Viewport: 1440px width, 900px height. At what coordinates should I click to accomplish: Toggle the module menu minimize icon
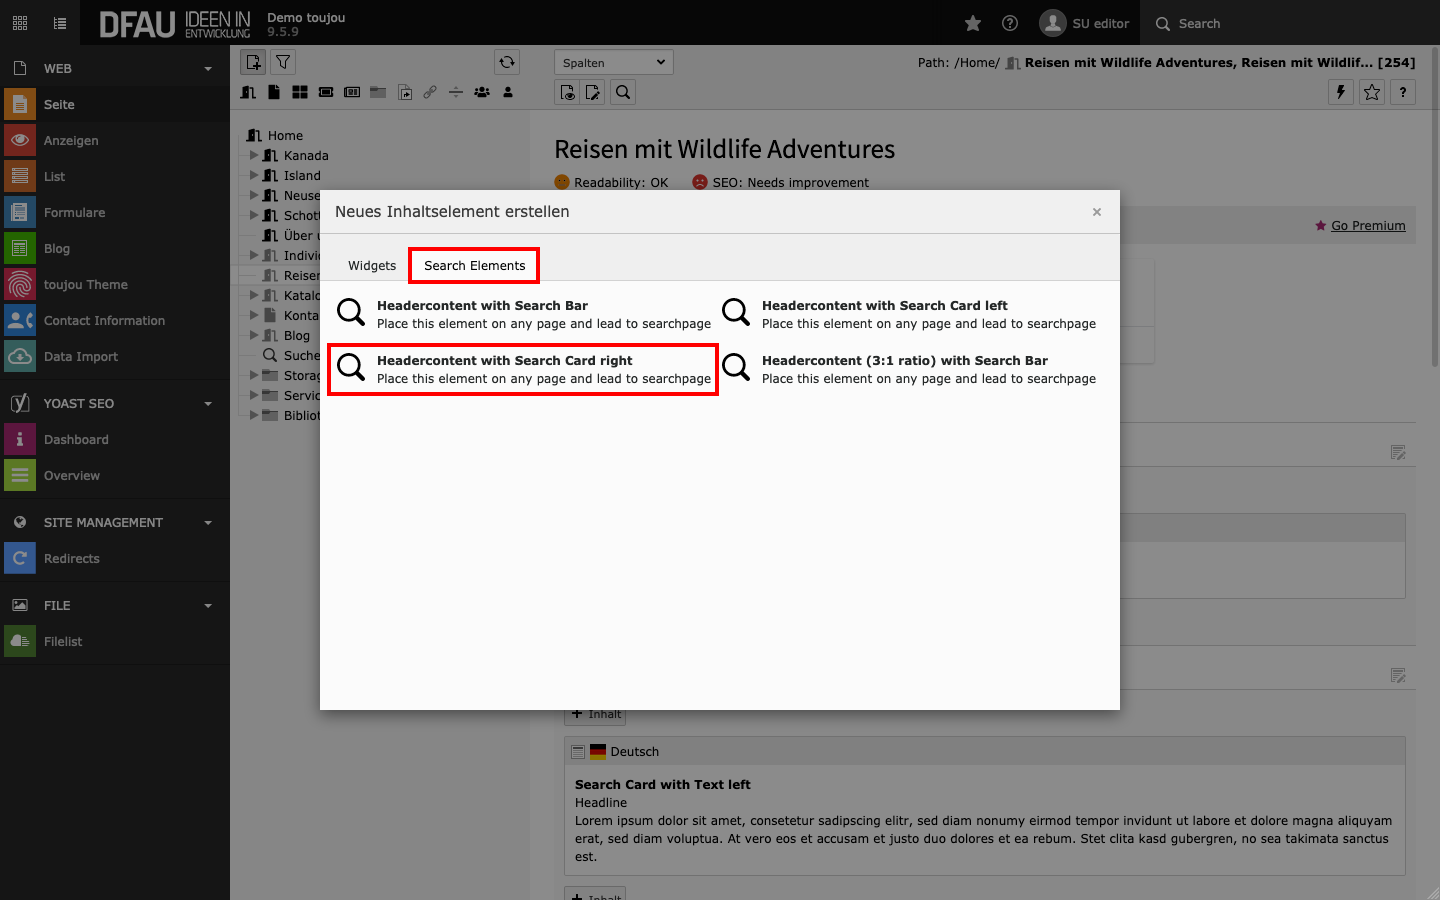60,23
